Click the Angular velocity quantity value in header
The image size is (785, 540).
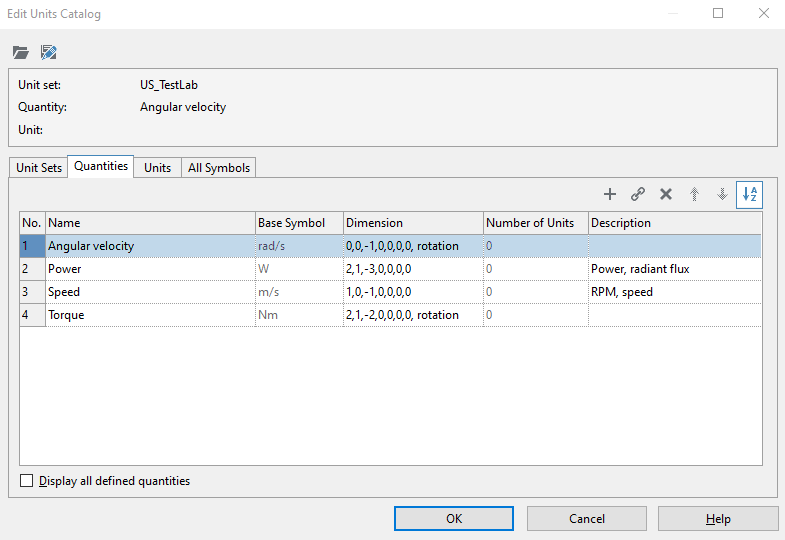pyautogui.click(x=183, y=107)
